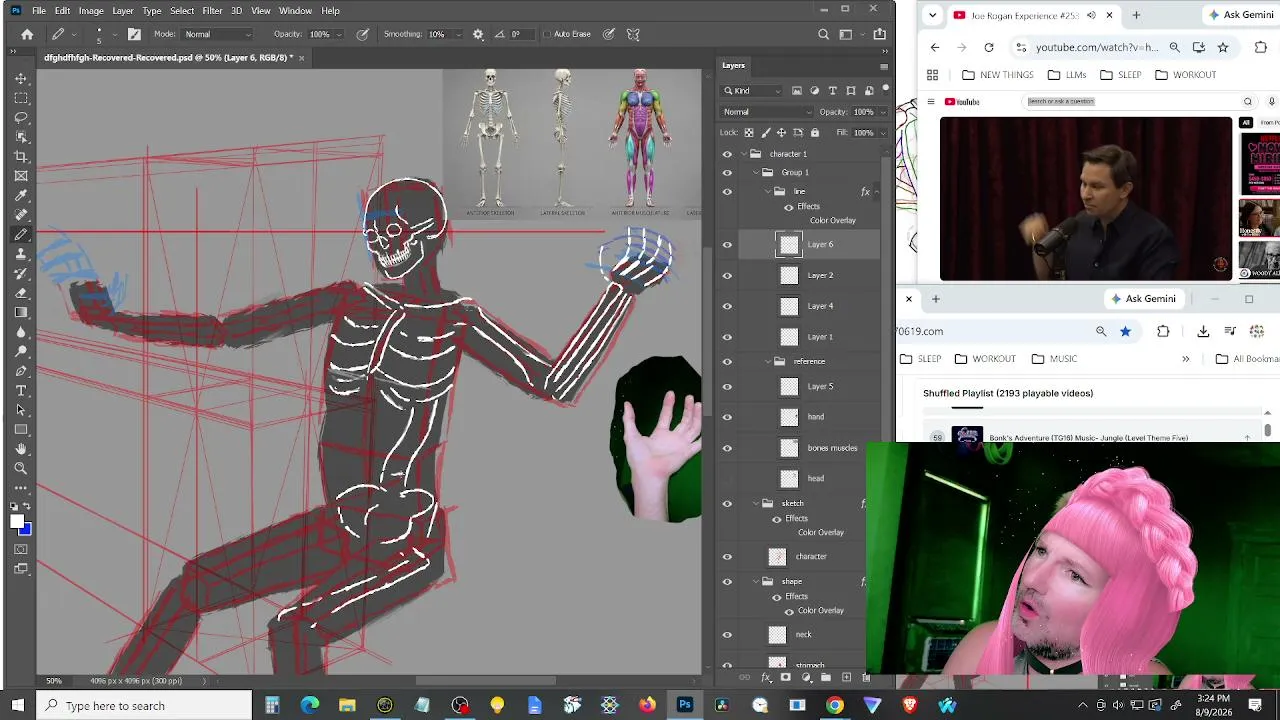Select the Pen tool

click(x=21, y=371)
